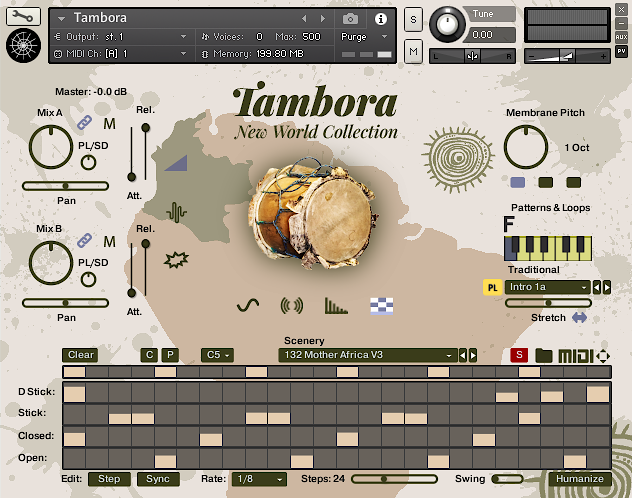Click the C copy button
This screenshot has width=632, height=498.
pyautogui.click(x=149, y=355)
